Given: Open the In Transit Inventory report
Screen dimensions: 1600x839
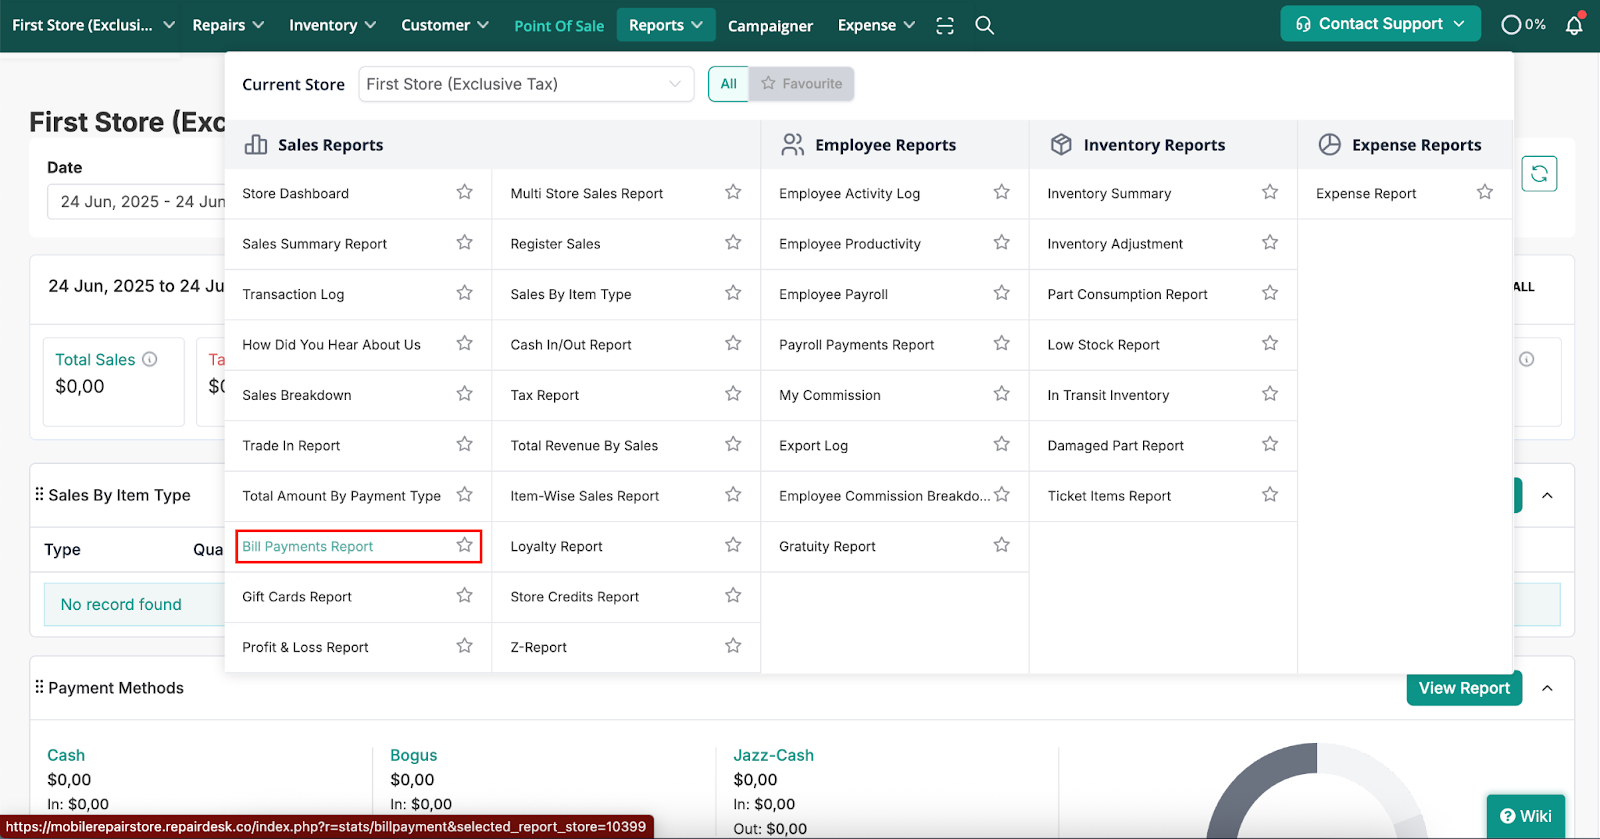Looking at the screenshot, I should pos(1108,395).
